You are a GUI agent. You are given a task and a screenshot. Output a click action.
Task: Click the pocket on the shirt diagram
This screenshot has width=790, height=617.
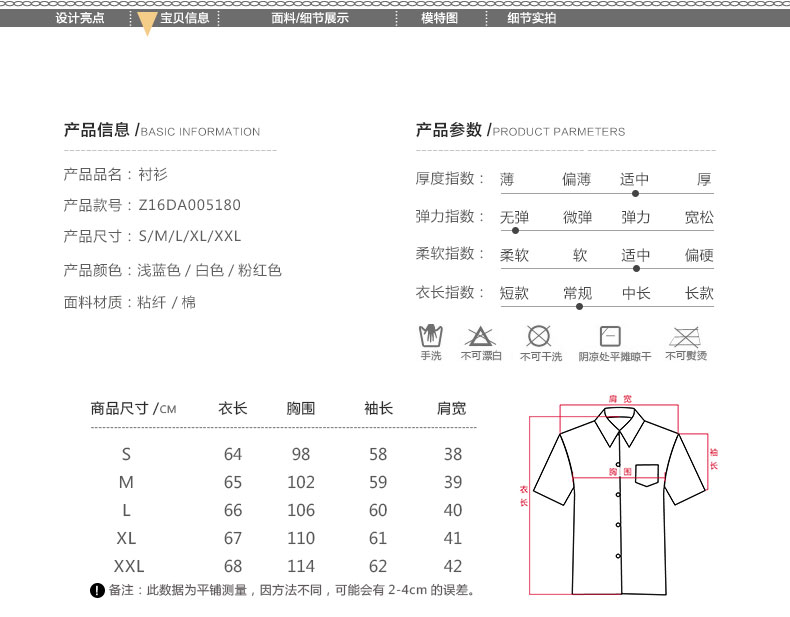coord(647,474)
